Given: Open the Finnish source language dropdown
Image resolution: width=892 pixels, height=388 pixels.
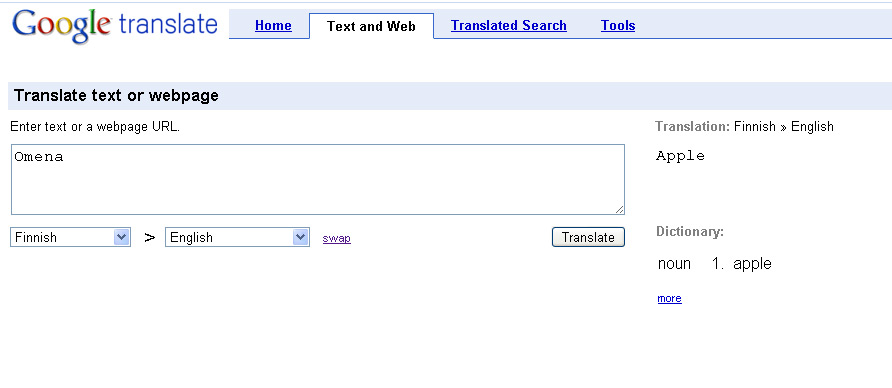Looking at the screenshot, I should point(71,237).
